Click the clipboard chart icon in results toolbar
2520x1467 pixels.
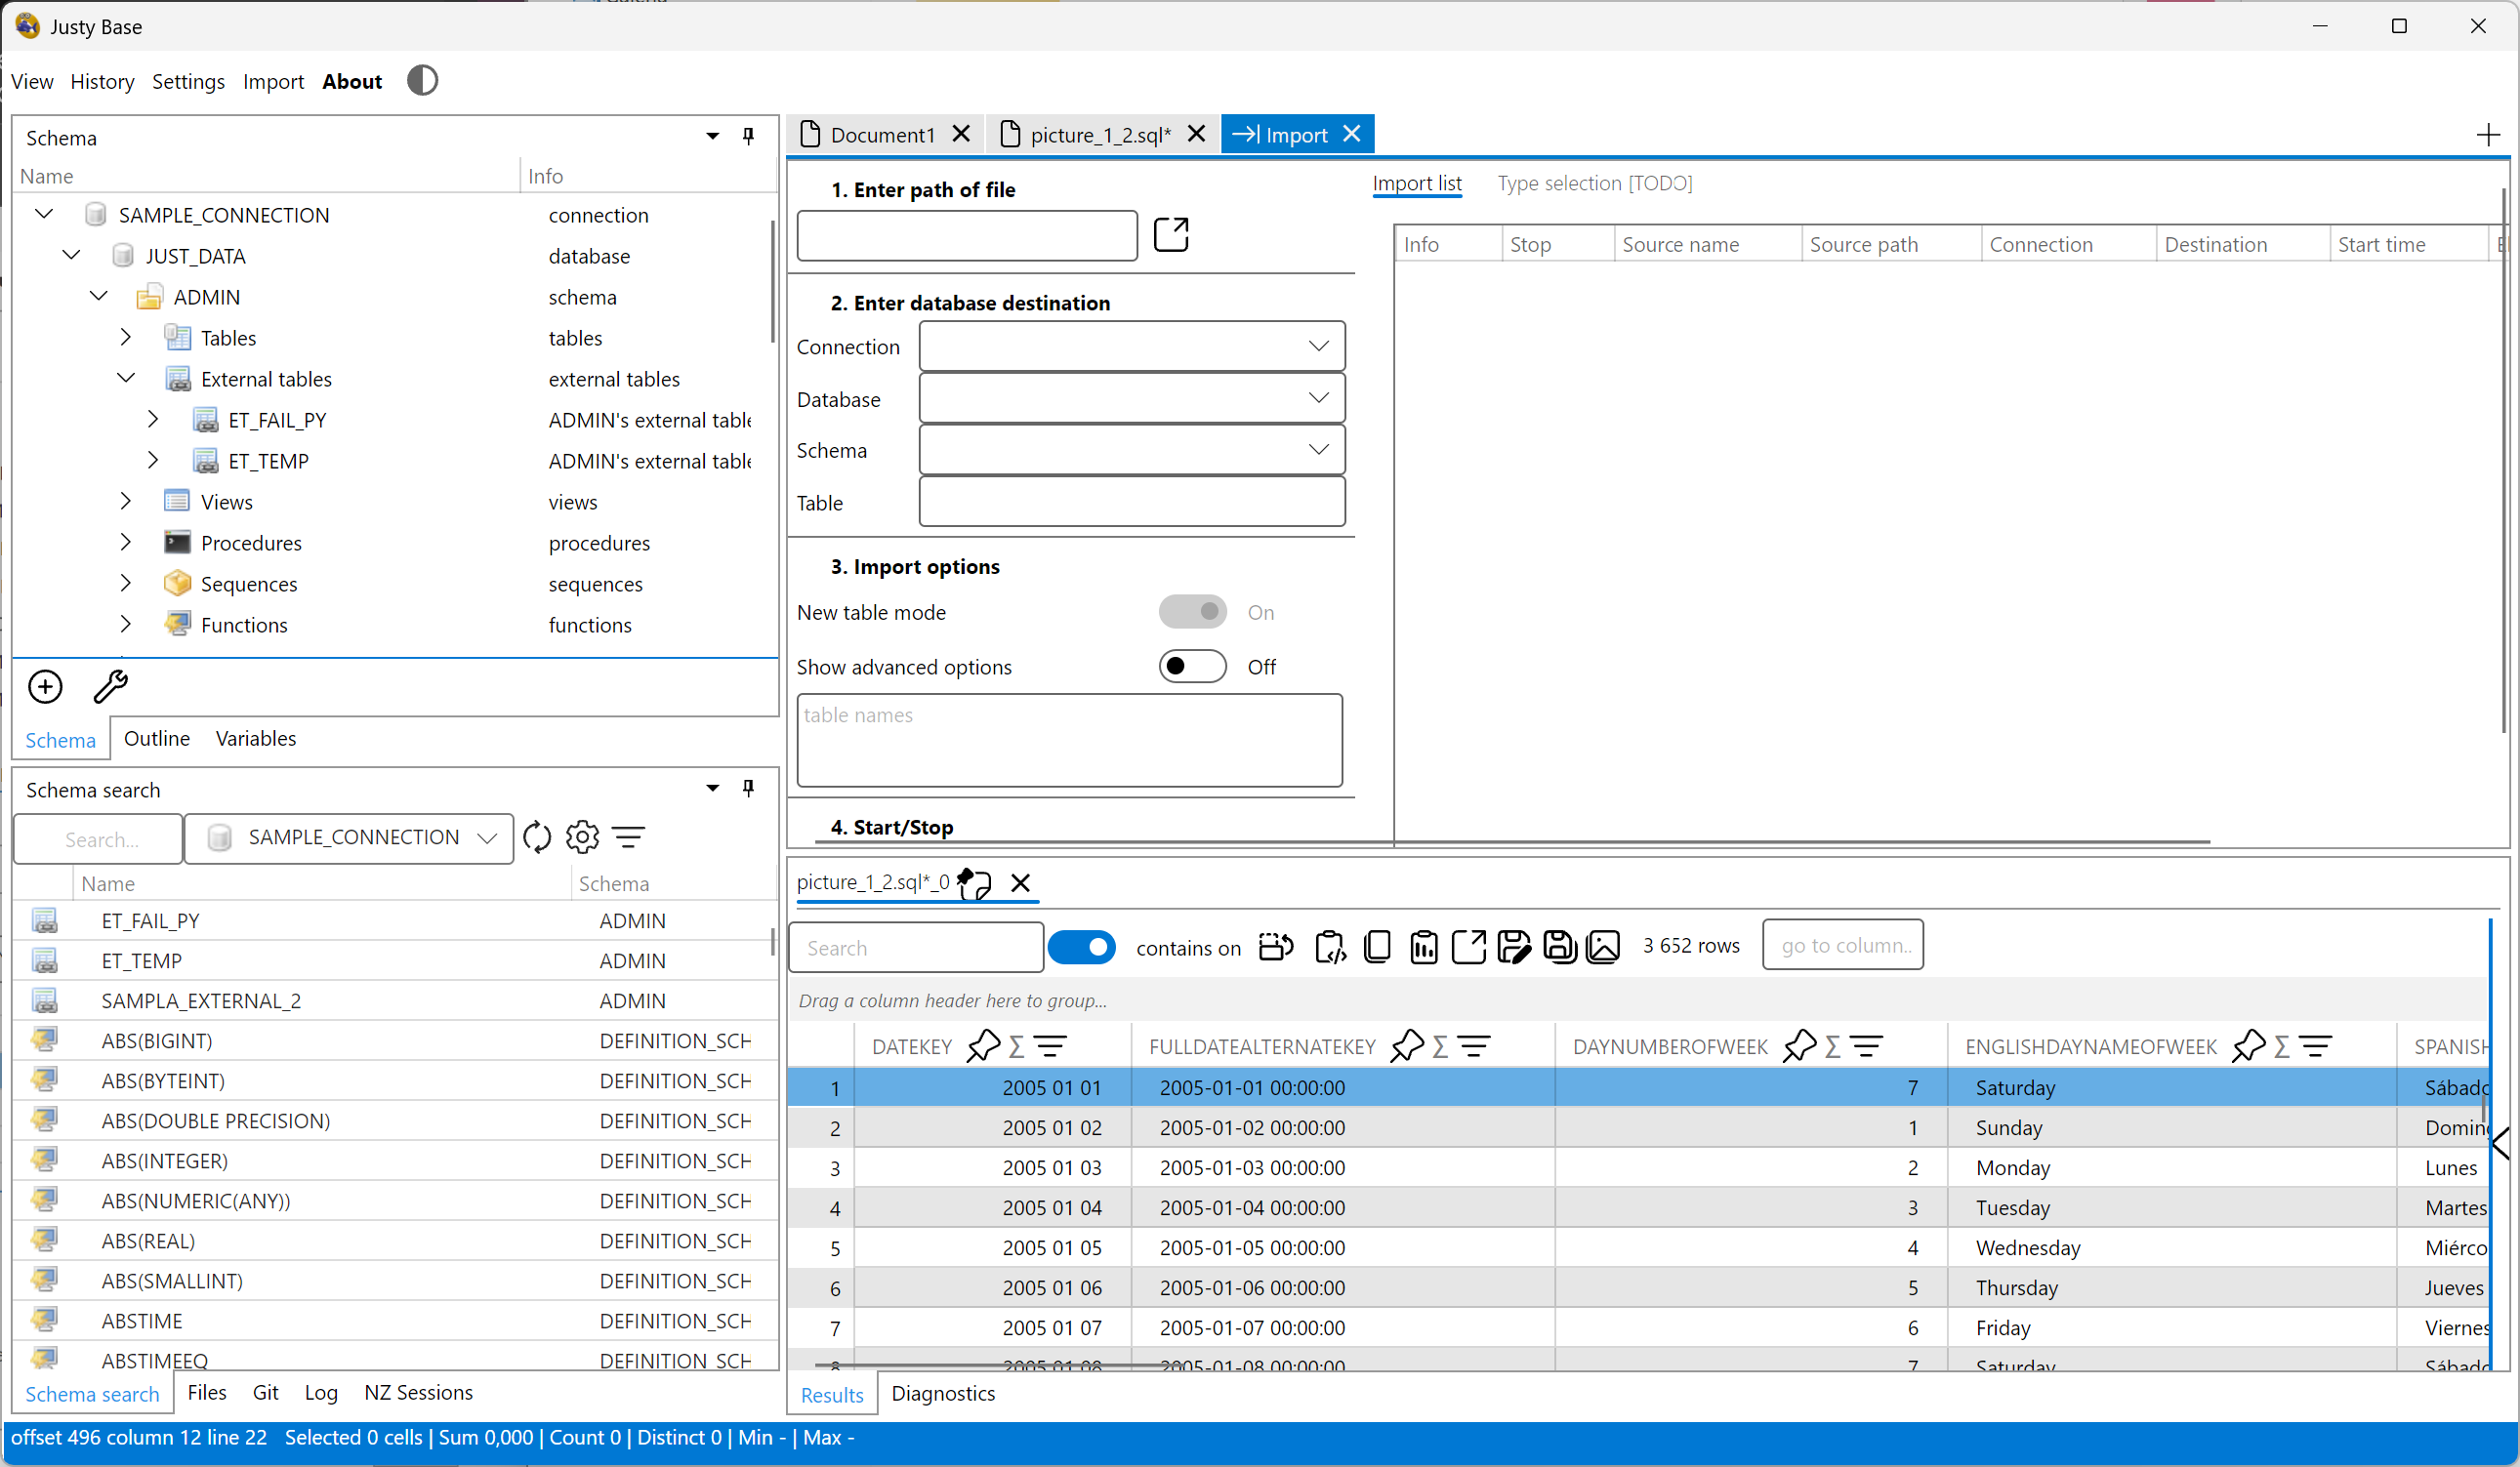pyautogui.click(x=1424, y=946)
